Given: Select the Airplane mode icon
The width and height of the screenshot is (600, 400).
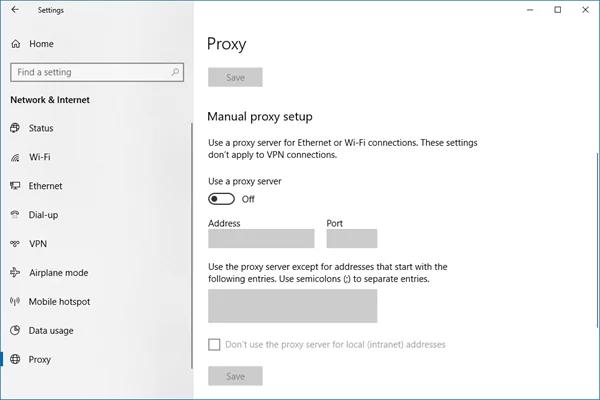Looking at the screenshot, I should pyautogui.click(x=15, y=273).
